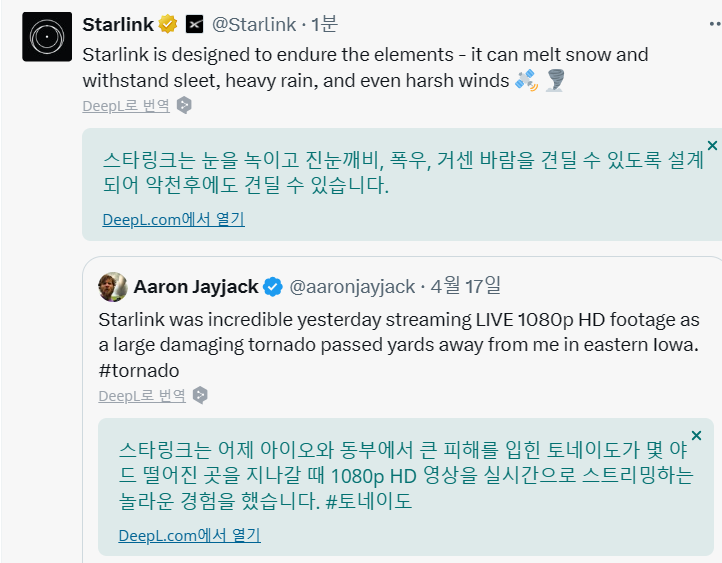The height and width of the screenshot is (563, 722).
Task: Click the Starlink gold verified badge
Action: tap(168, 24)
